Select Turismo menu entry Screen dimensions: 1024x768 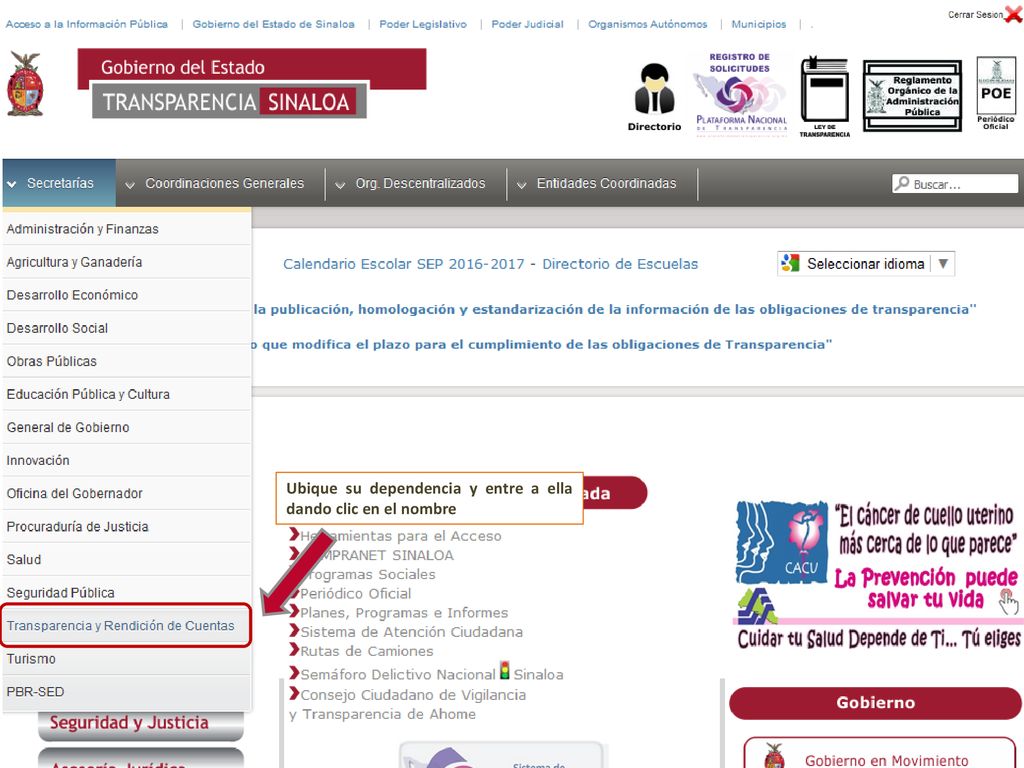(x=127, y=659)
